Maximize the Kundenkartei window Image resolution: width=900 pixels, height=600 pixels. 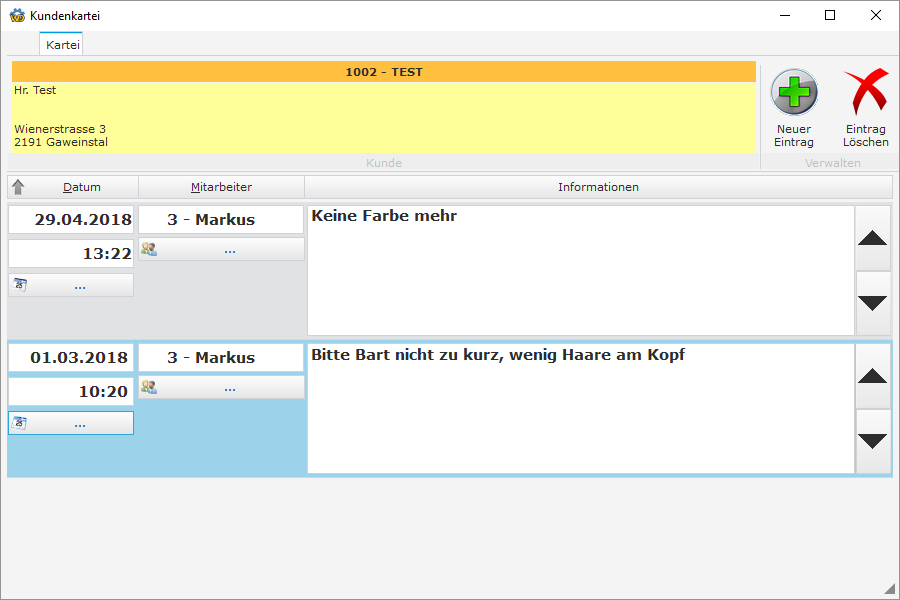point(830,16)
